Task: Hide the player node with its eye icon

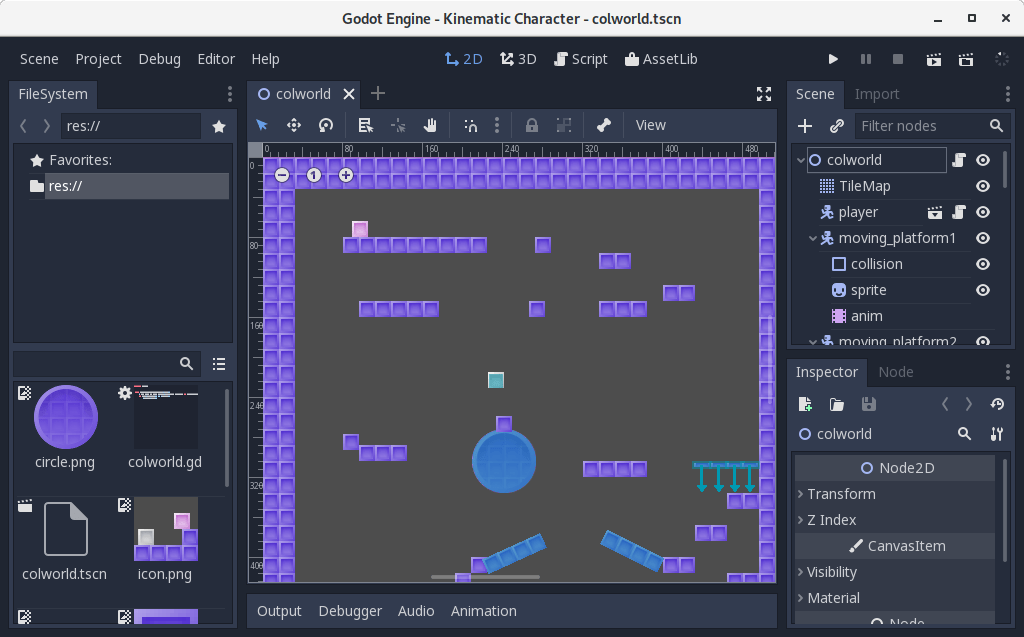Action: (x=981, y=212)
